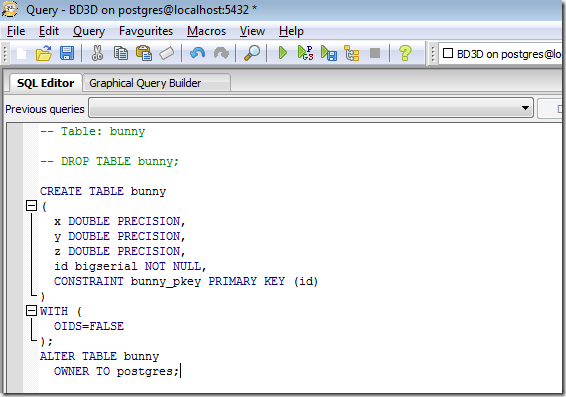This screenshot has height=397, width=566.
Task: Undo the last change with the blue arrow
Action: coord(197,53)
